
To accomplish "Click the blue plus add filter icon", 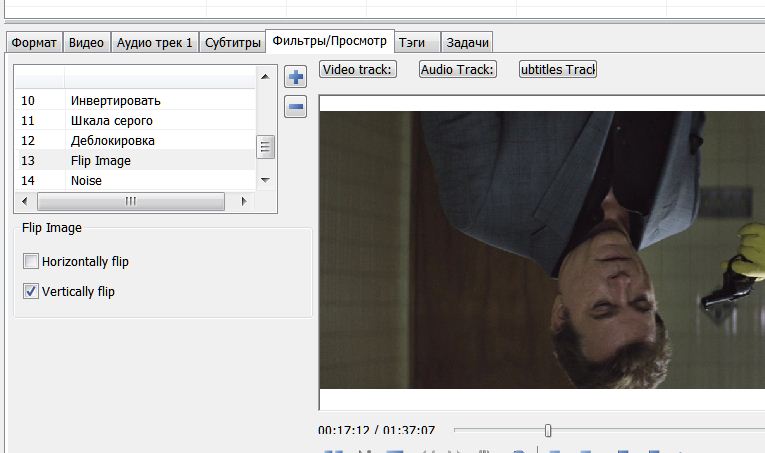I will click(x=296, y=78).
